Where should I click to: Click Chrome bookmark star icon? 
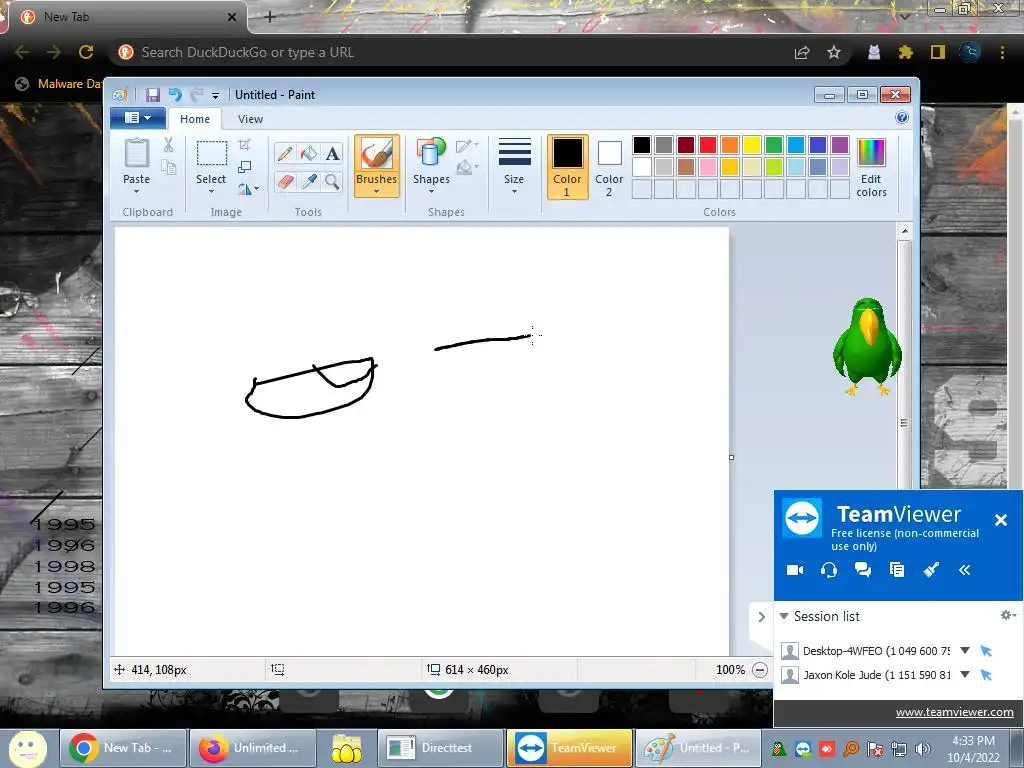[x=834, y=52]
